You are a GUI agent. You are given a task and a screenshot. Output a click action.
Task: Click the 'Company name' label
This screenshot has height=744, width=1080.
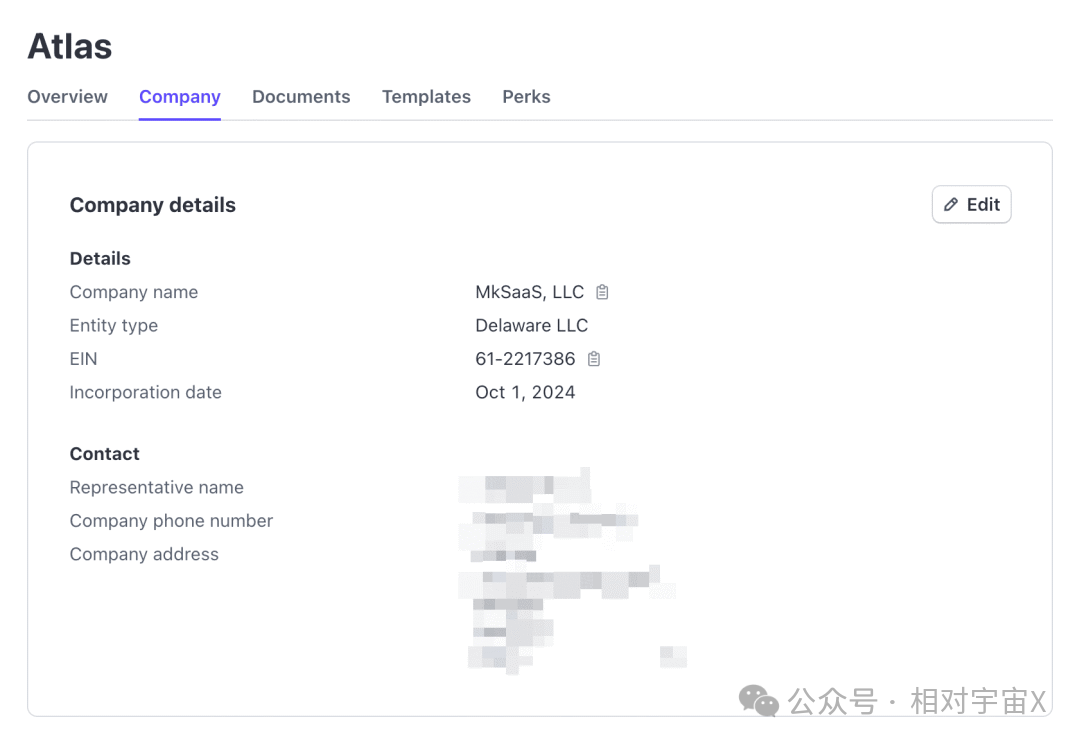(134, 292)
